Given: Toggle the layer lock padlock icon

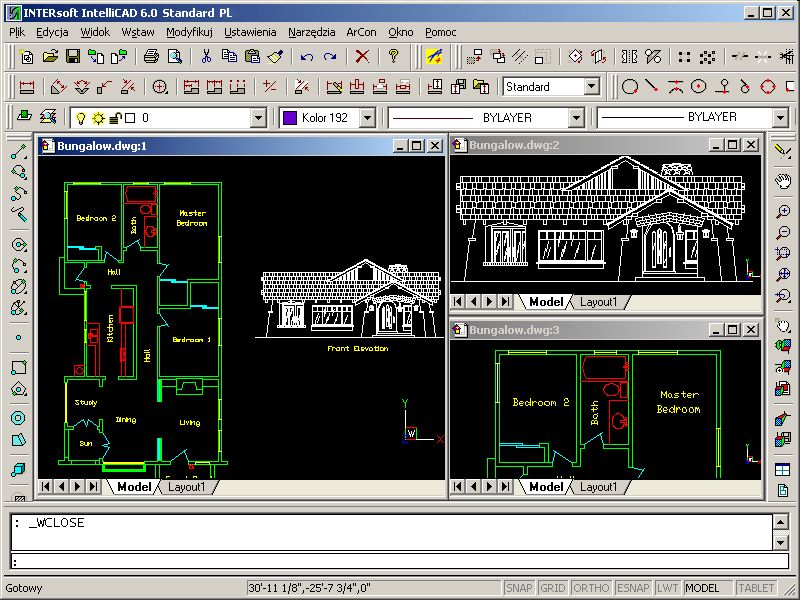Looking at the screenshot, I should [115, 118].
